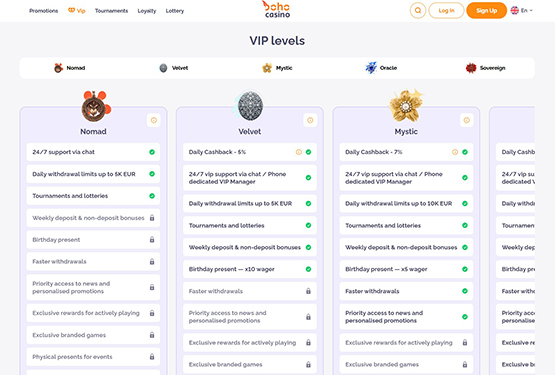
Task: Click info icon beside Daily Cashback 7%
Action: tap(455, 152)
